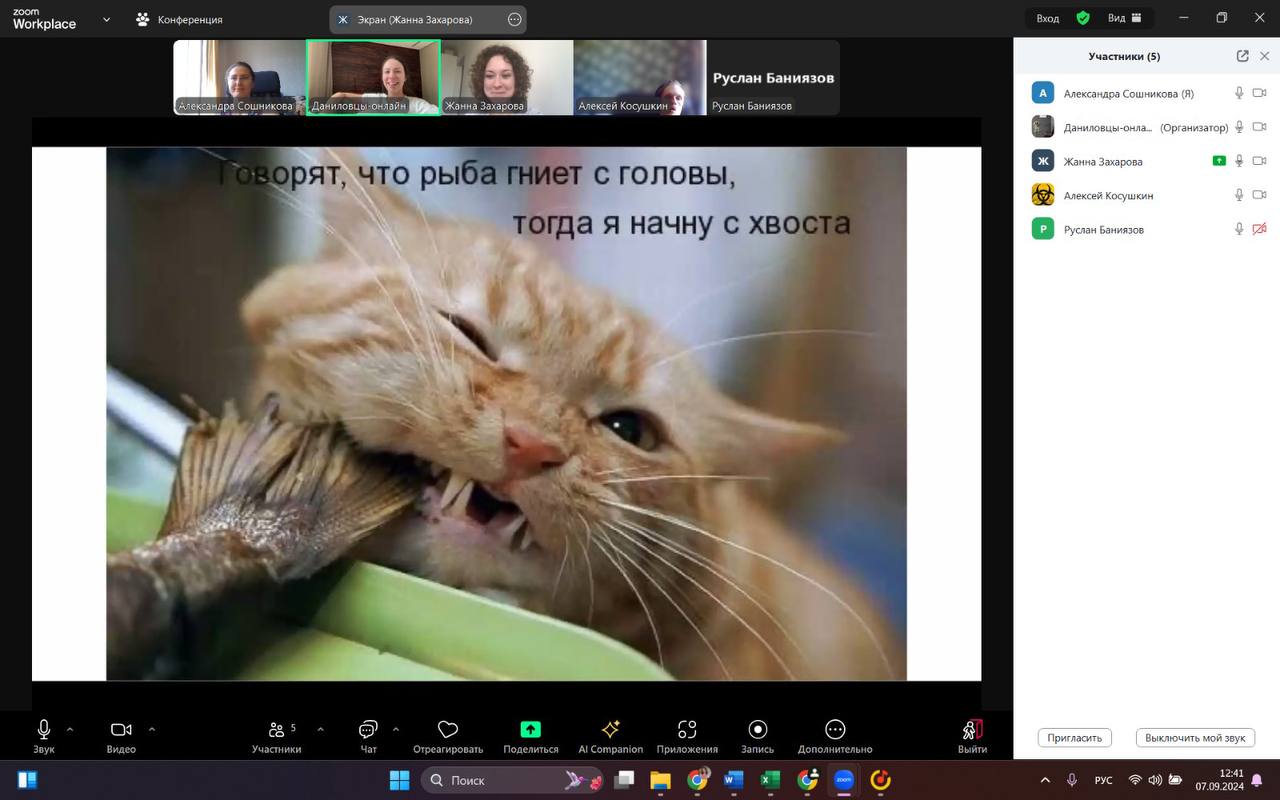Expand the arrow beside Чат

[x=396, y=729]
